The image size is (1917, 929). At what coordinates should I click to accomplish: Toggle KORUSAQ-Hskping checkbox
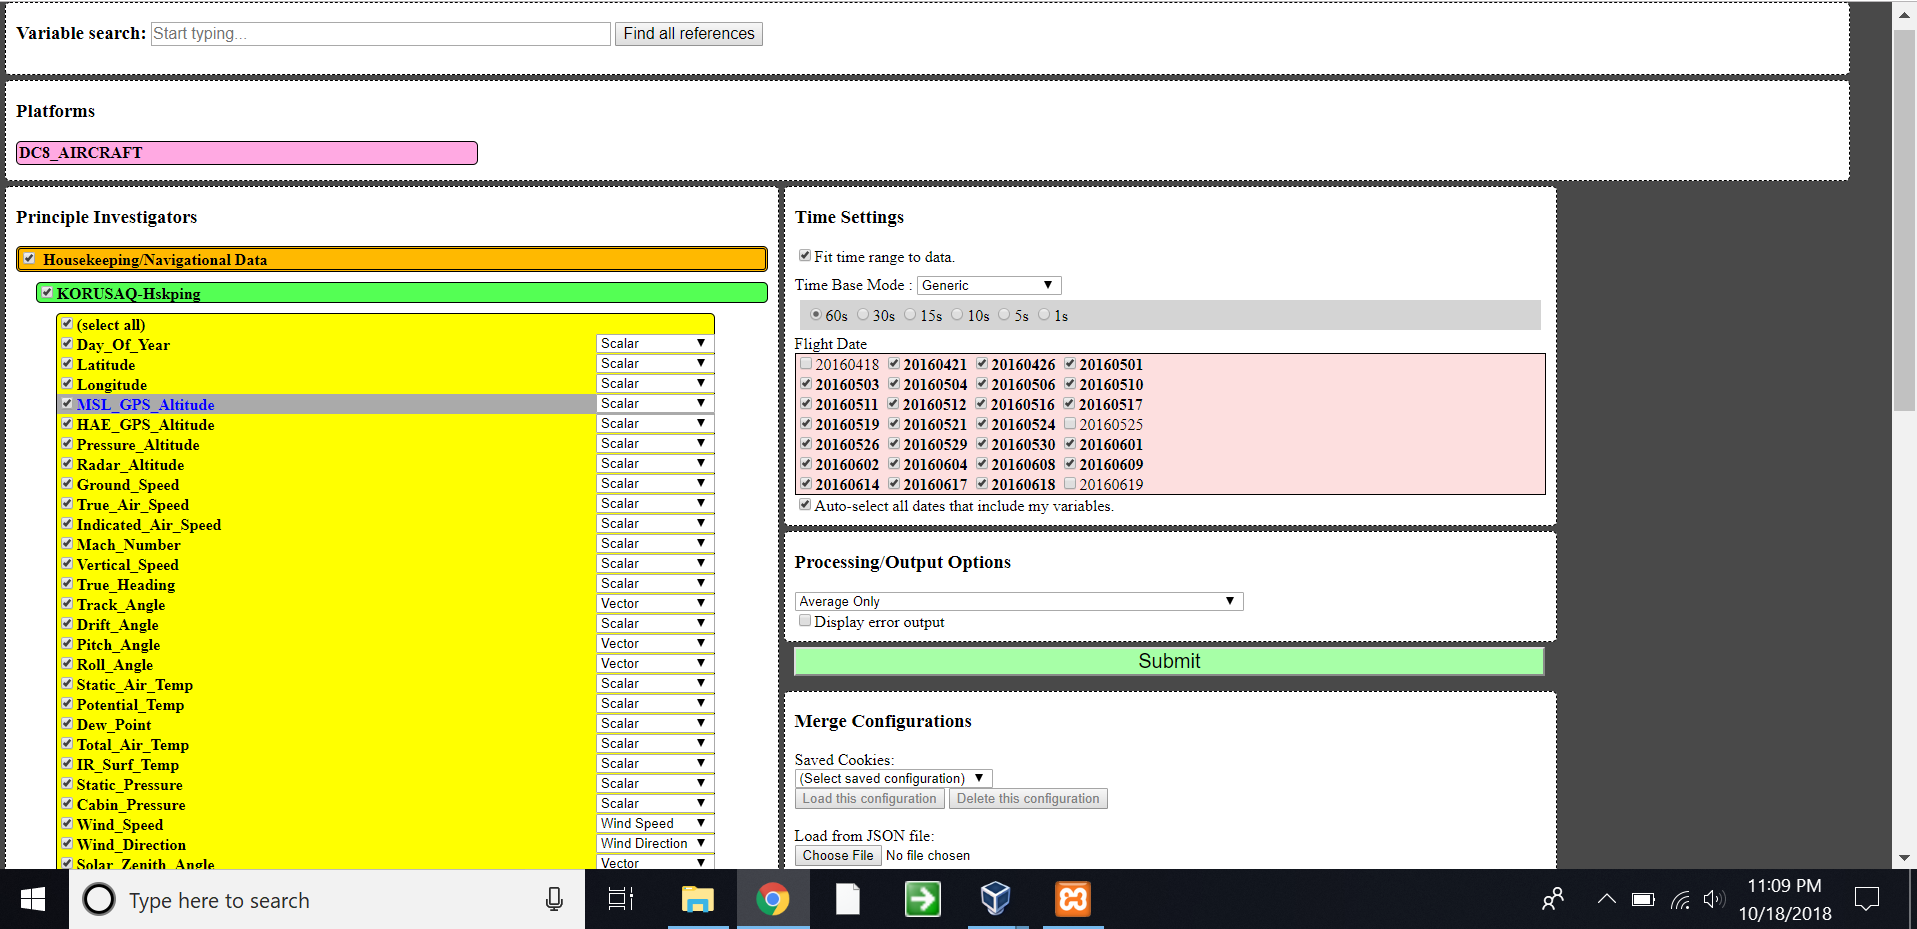pyautogui.click(x=47, y=292)
